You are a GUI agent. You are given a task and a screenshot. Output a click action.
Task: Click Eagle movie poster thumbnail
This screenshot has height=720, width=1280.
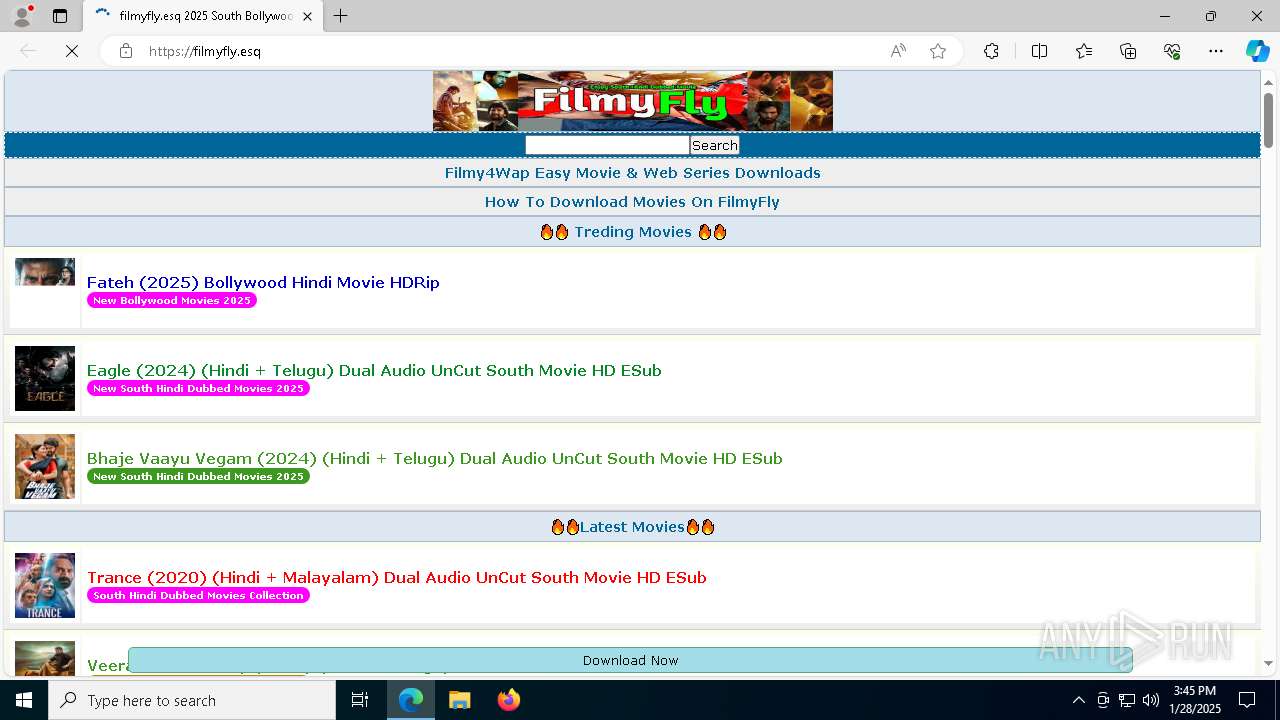coord(45,378)
